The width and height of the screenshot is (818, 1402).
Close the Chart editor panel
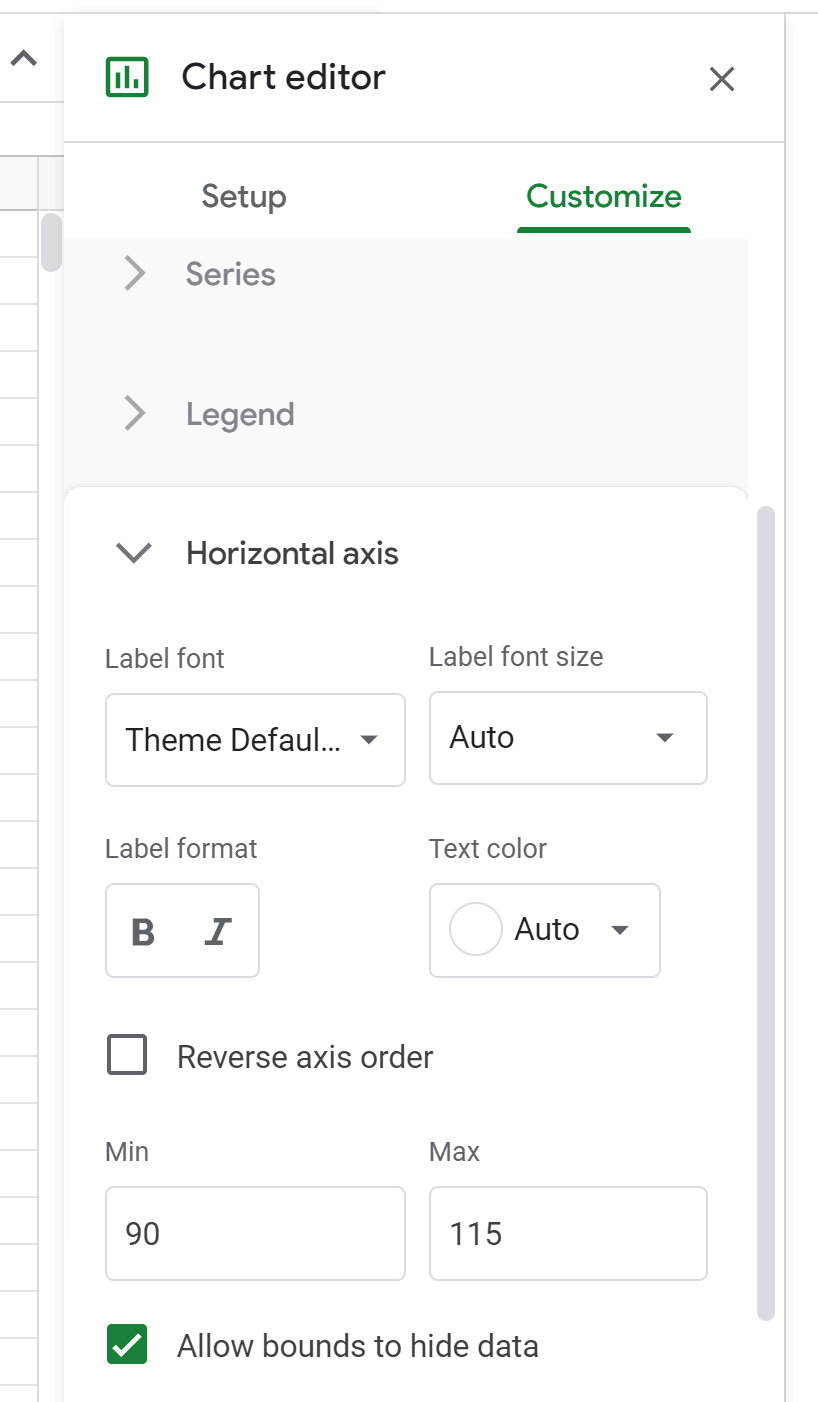721,79
